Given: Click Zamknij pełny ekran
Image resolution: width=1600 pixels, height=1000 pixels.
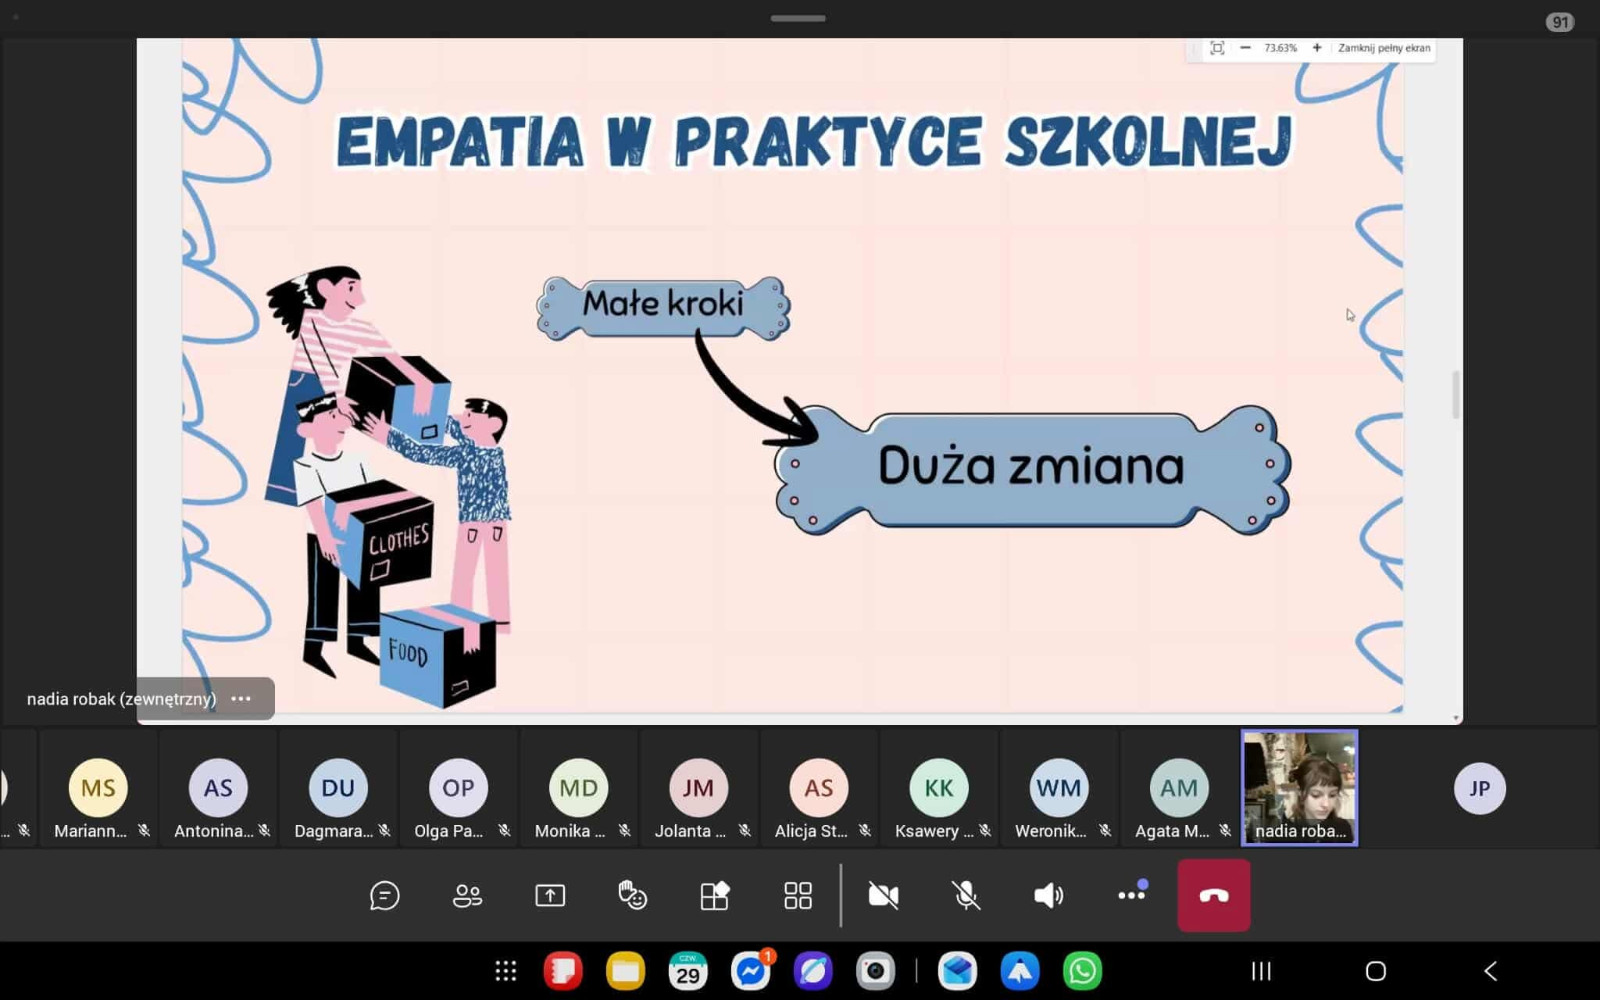Looking at the screenshot, I should [1384, 48].
